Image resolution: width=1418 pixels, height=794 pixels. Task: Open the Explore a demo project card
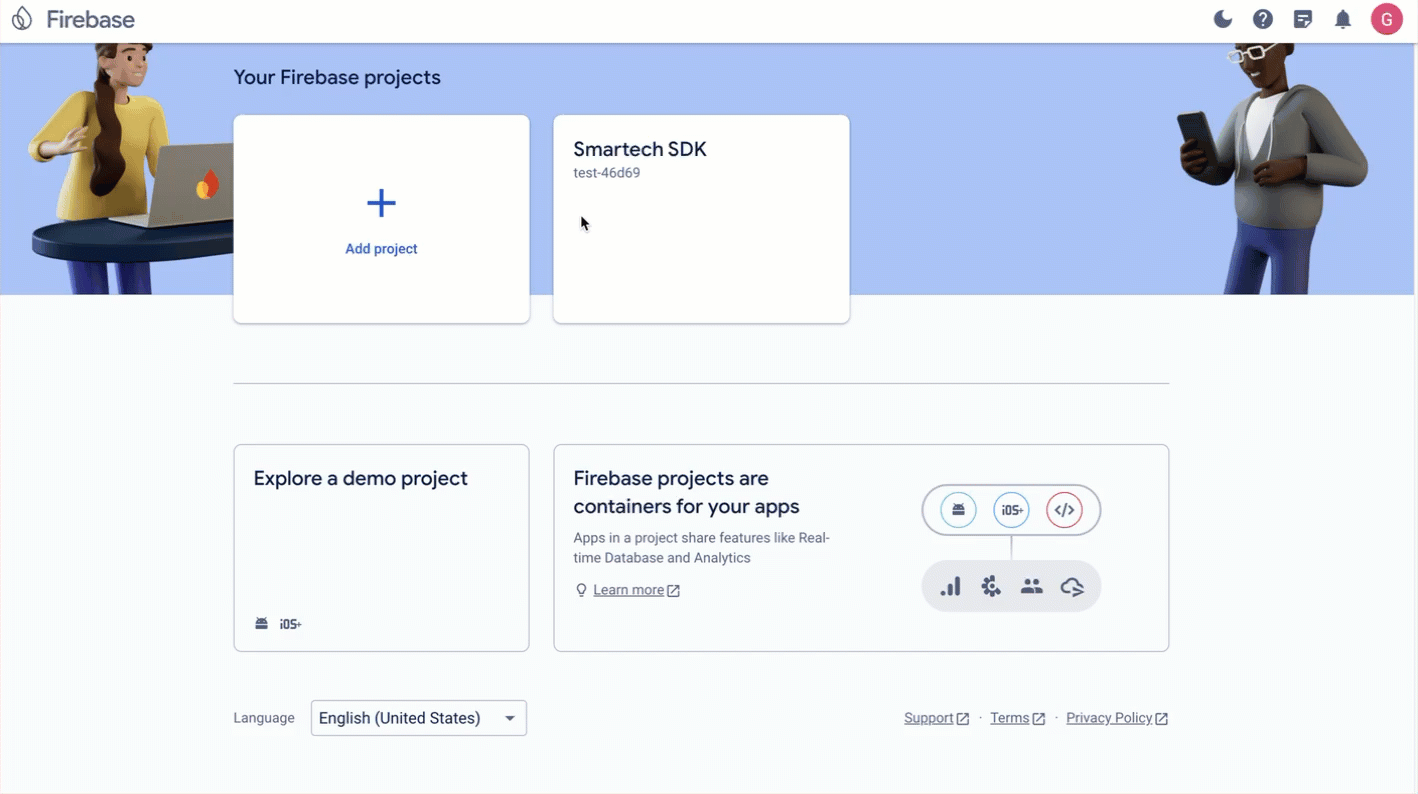tap(381, 548)
